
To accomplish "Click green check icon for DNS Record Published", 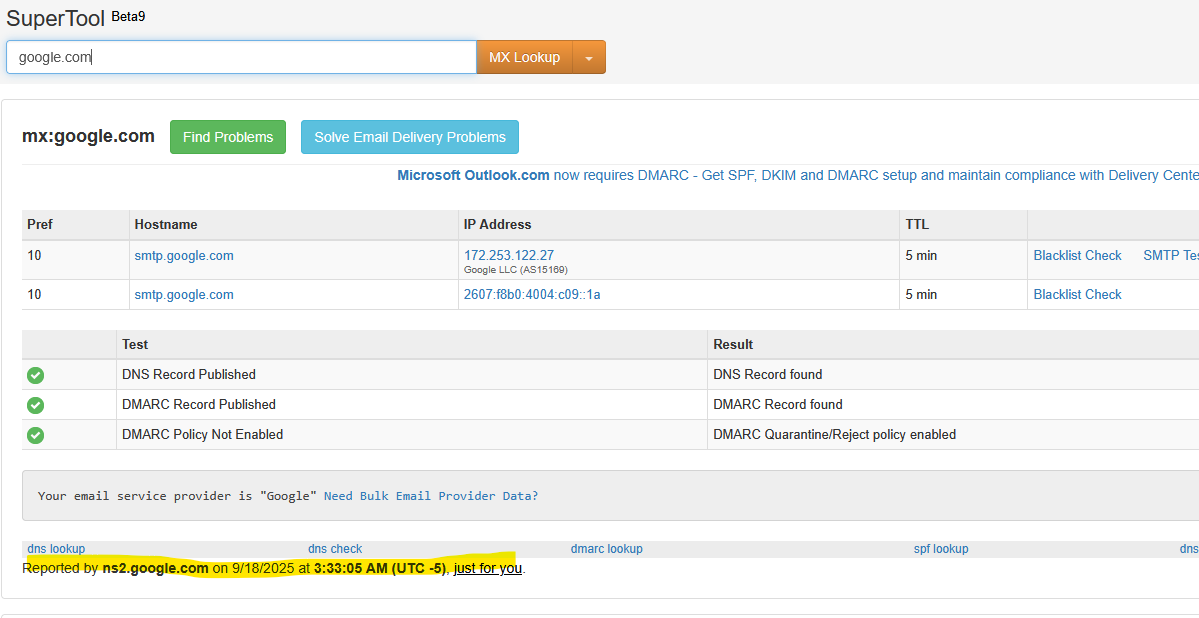I will tap(35, 376).
